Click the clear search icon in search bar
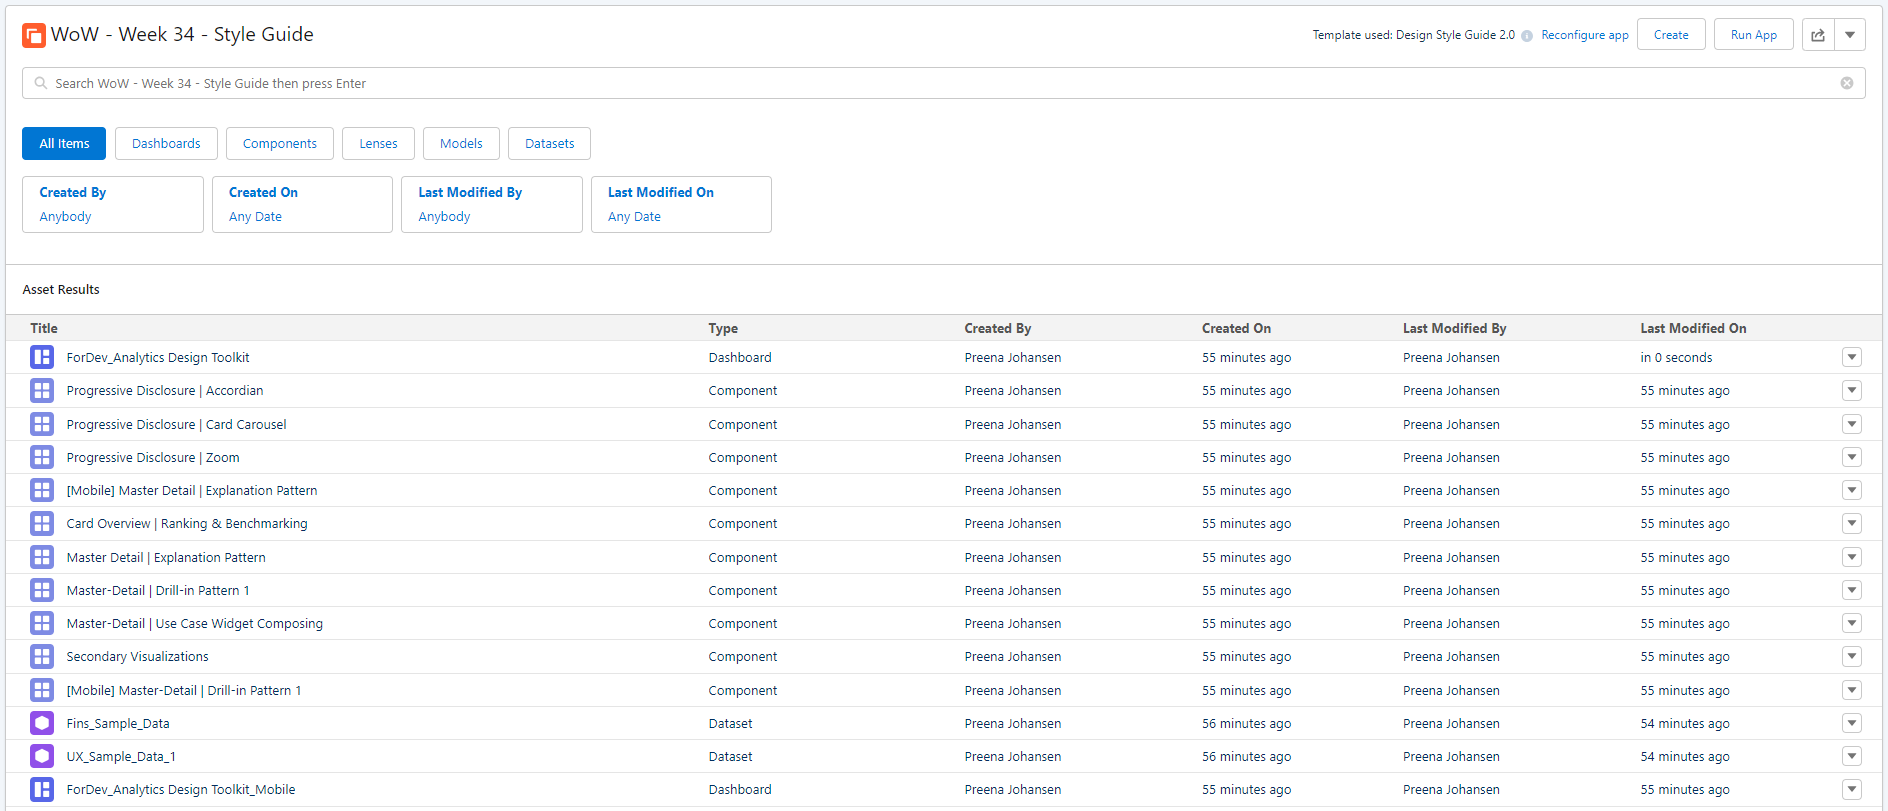 click(x=1847, y=83)
